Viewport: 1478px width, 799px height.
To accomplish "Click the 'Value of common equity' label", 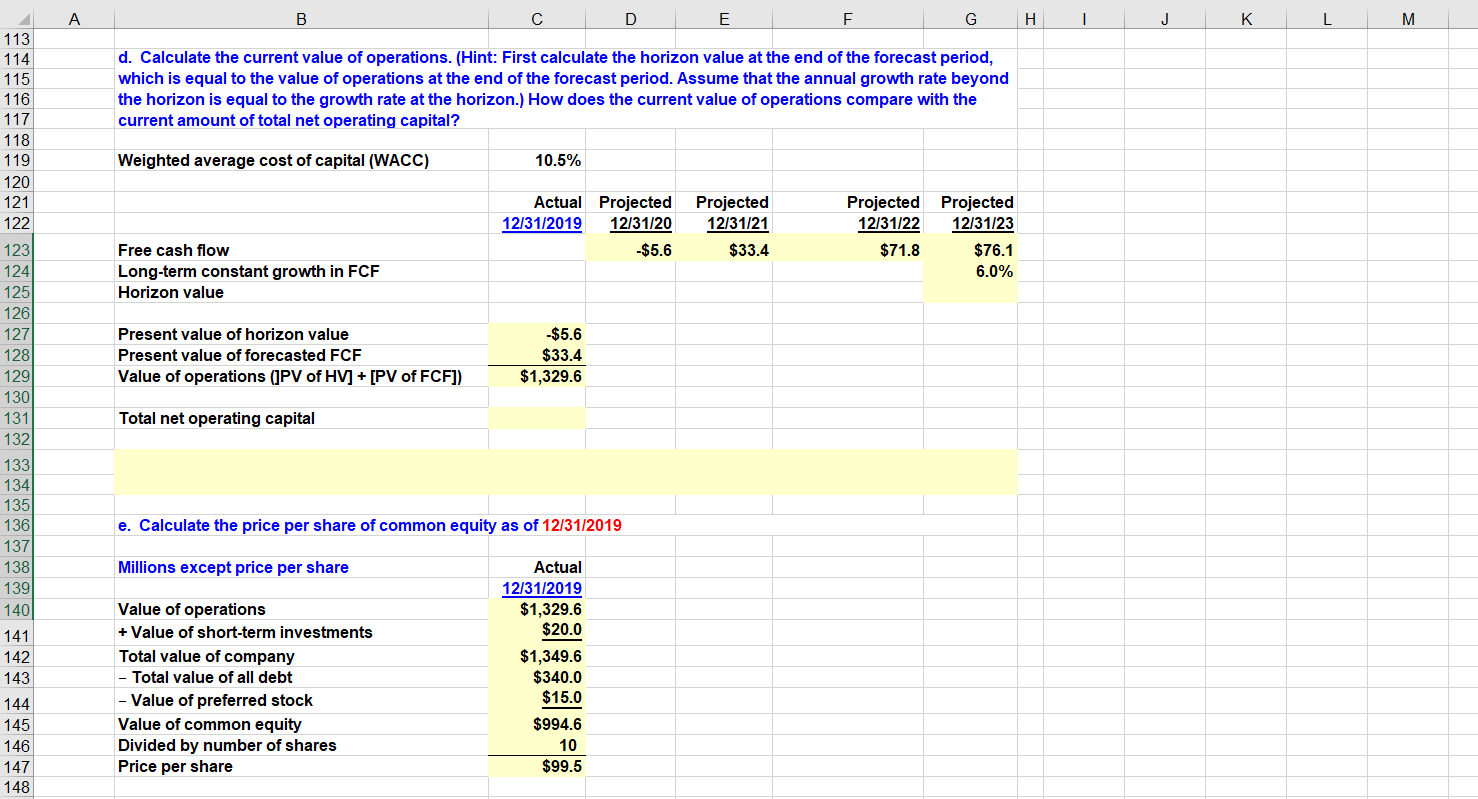I will coord(209,724).
